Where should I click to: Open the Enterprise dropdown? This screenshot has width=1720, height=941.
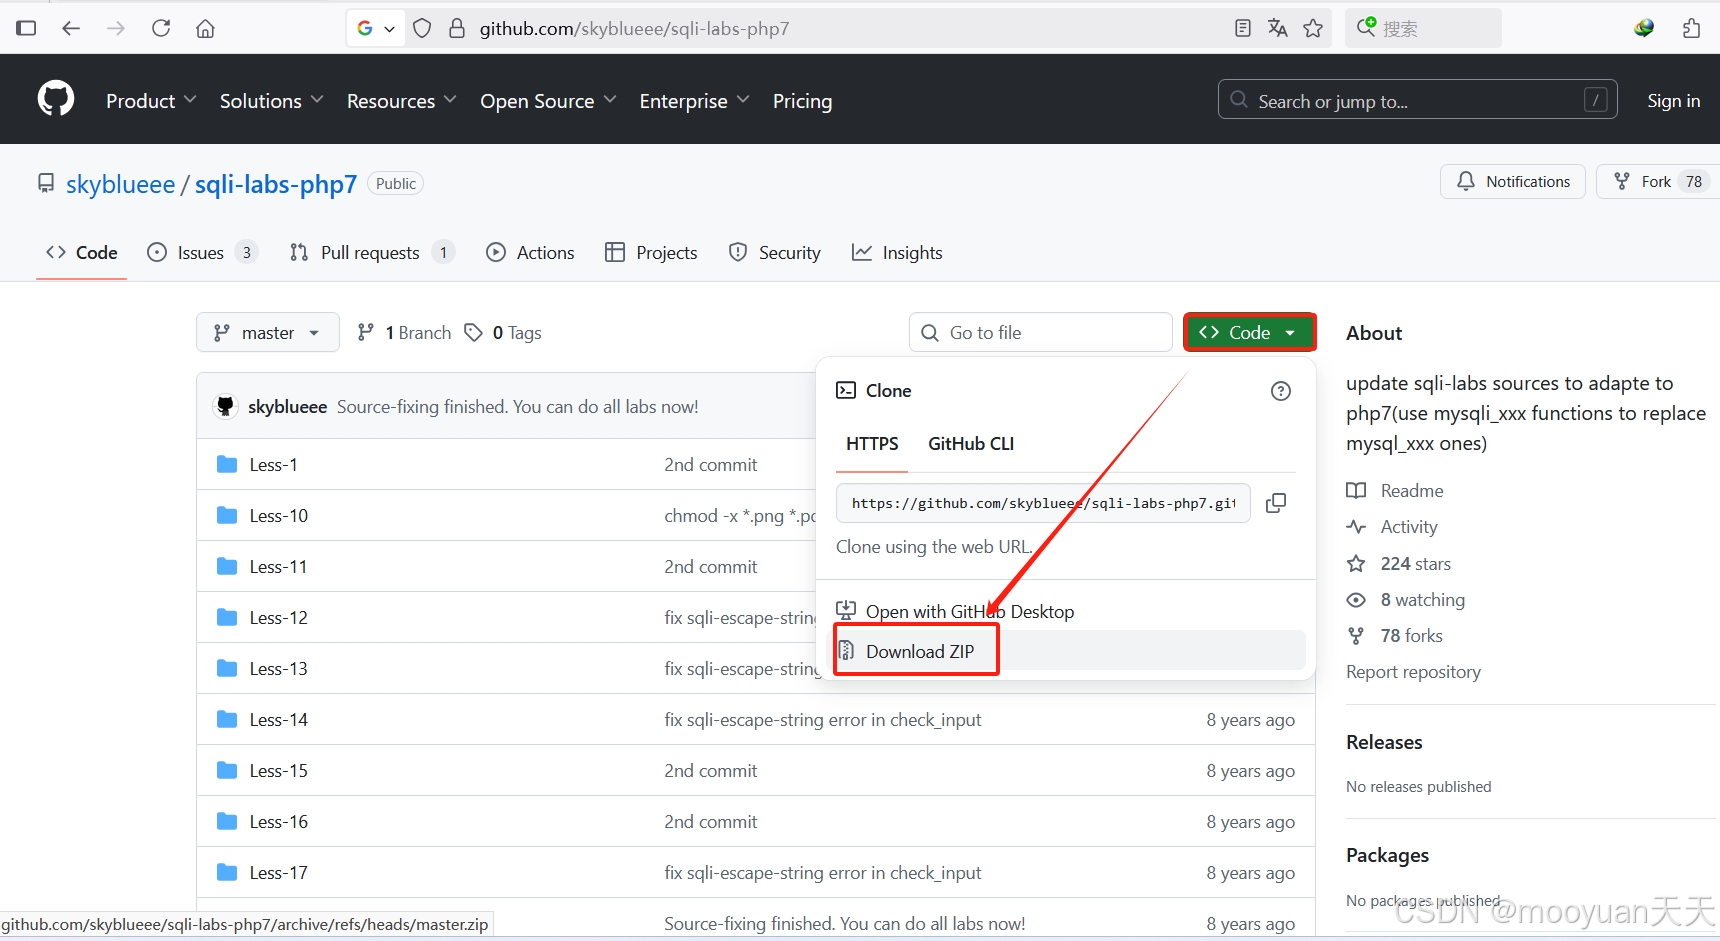pyautogui.click(x=695, y=101)
